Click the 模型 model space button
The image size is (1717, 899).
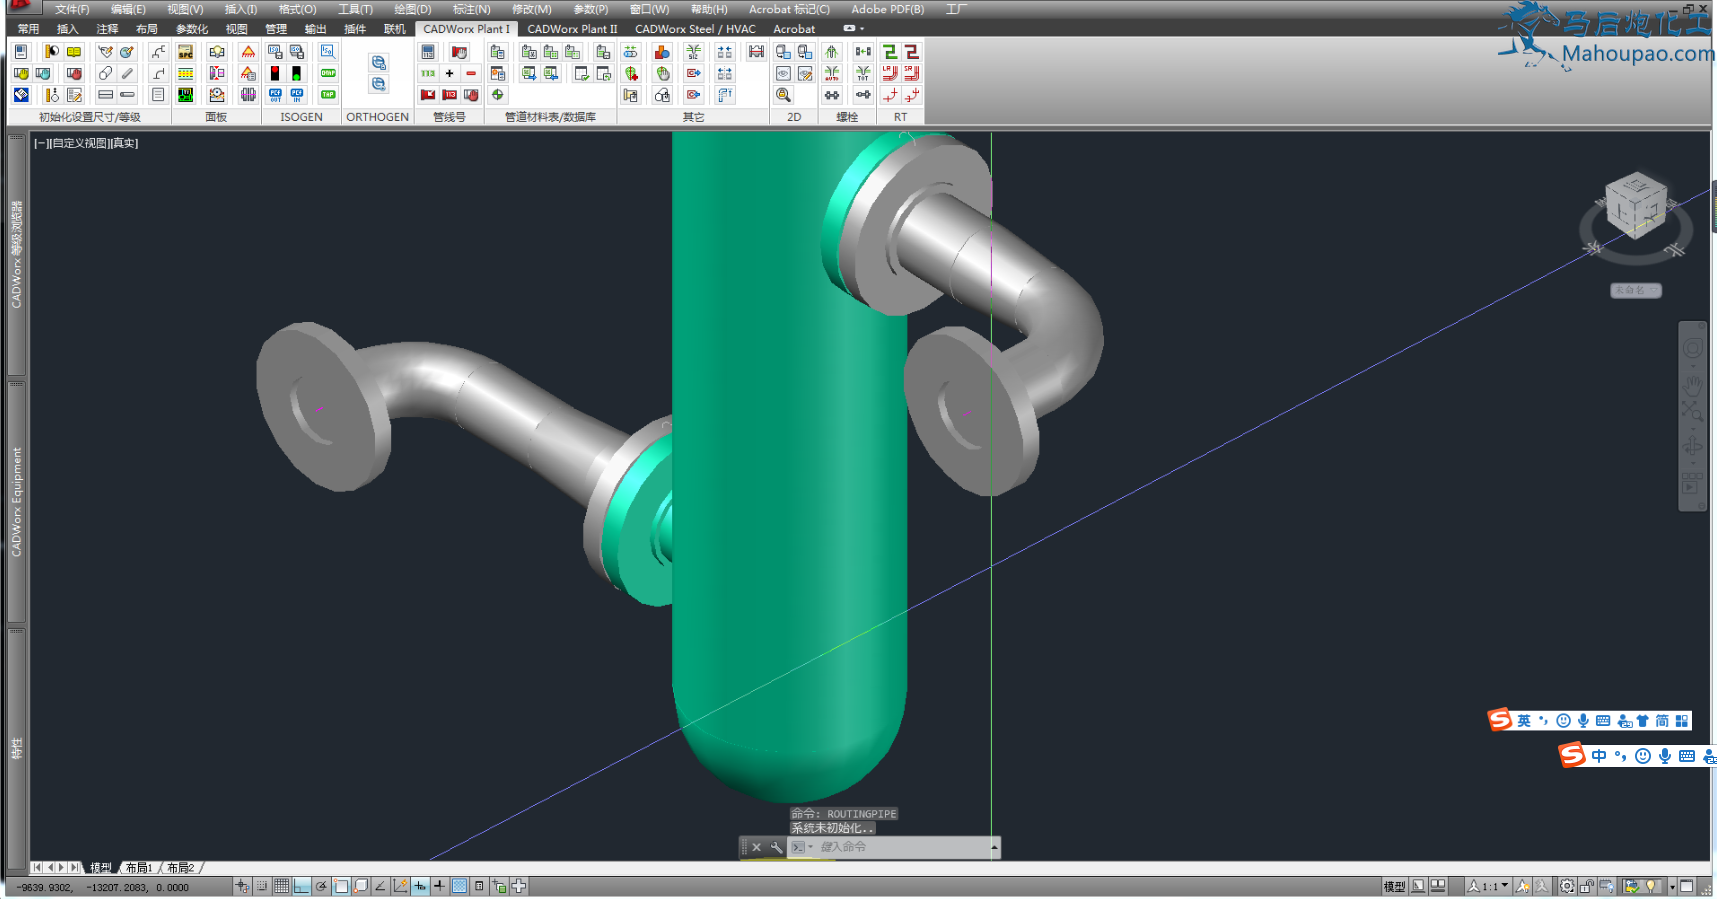pos(1394,886)
